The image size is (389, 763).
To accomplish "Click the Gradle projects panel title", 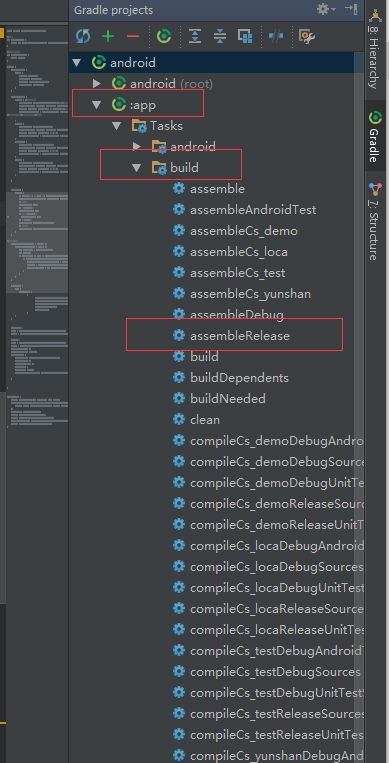I will 113,10.
